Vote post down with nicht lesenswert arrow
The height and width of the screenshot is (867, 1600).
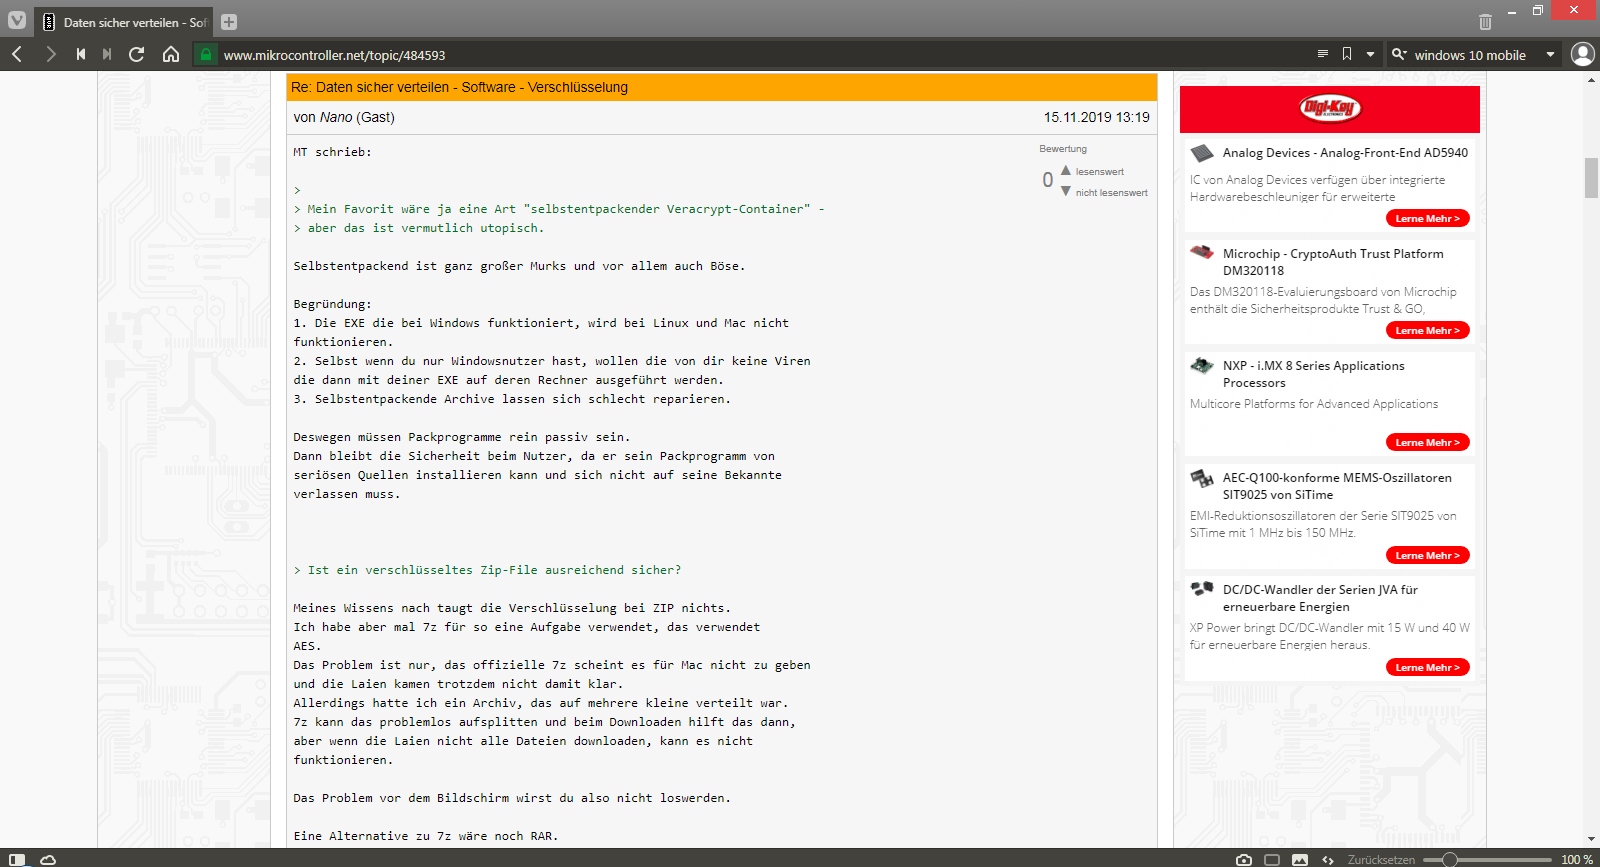click(1066, 191)
